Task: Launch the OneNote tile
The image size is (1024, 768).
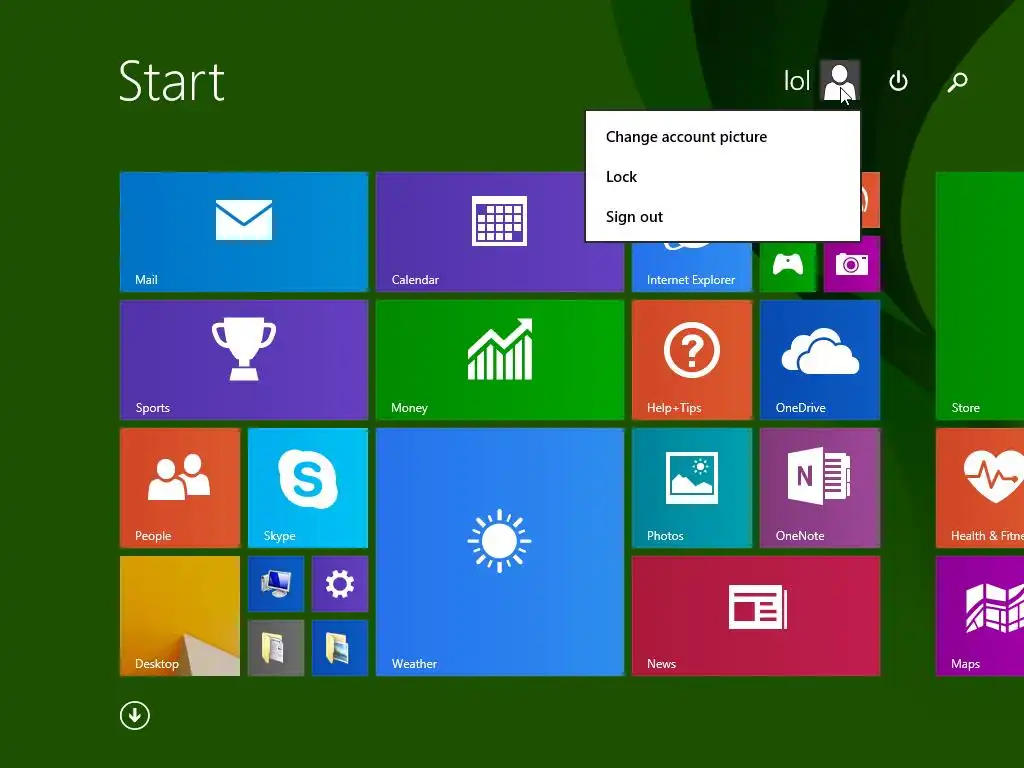Action: 820,488
